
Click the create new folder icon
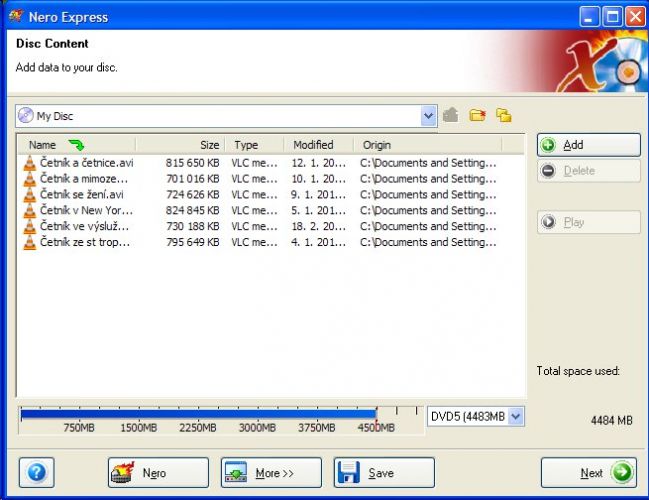[477, 115]
